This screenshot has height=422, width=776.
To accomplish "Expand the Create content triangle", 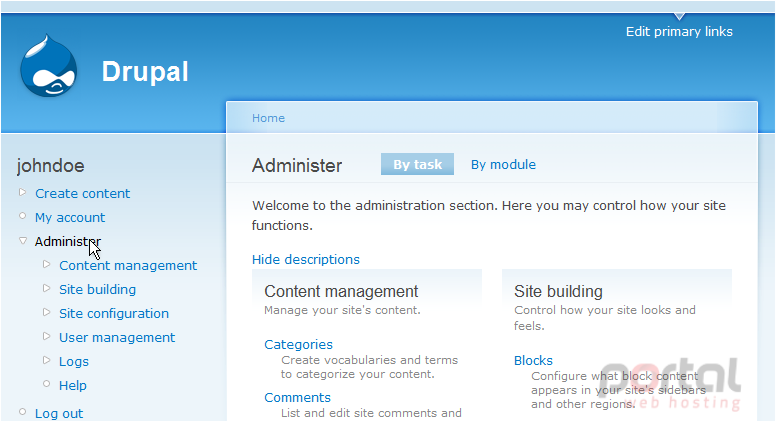I will pos(22,192).
